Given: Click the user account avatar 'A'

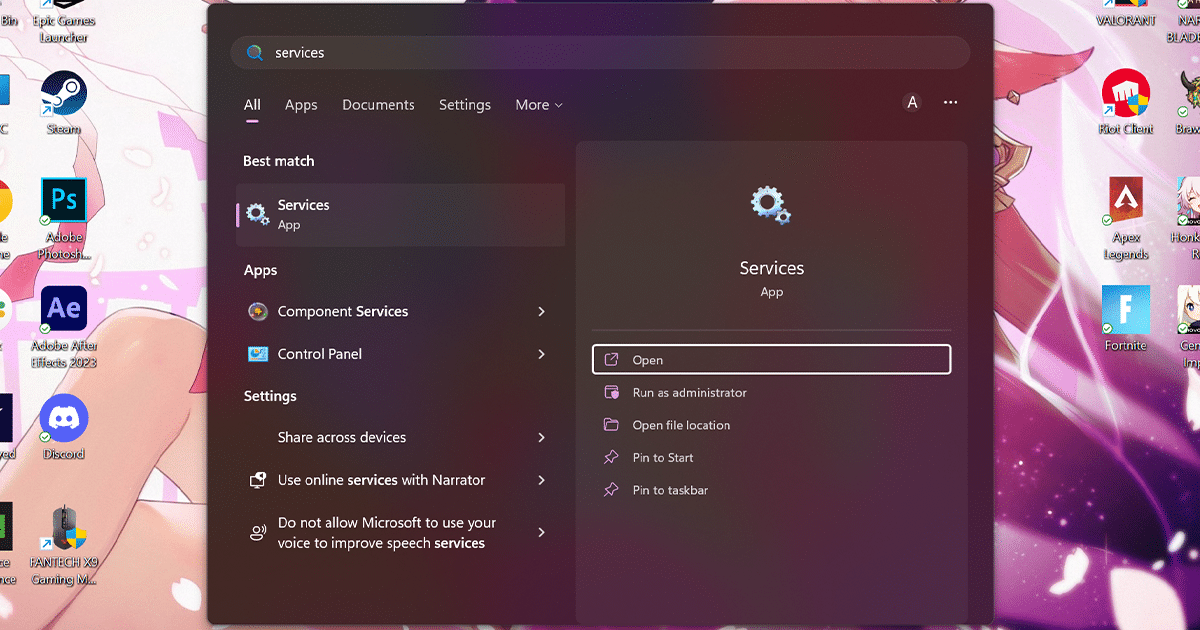Looking at the screenshot, I should click(x=911, y=103).
